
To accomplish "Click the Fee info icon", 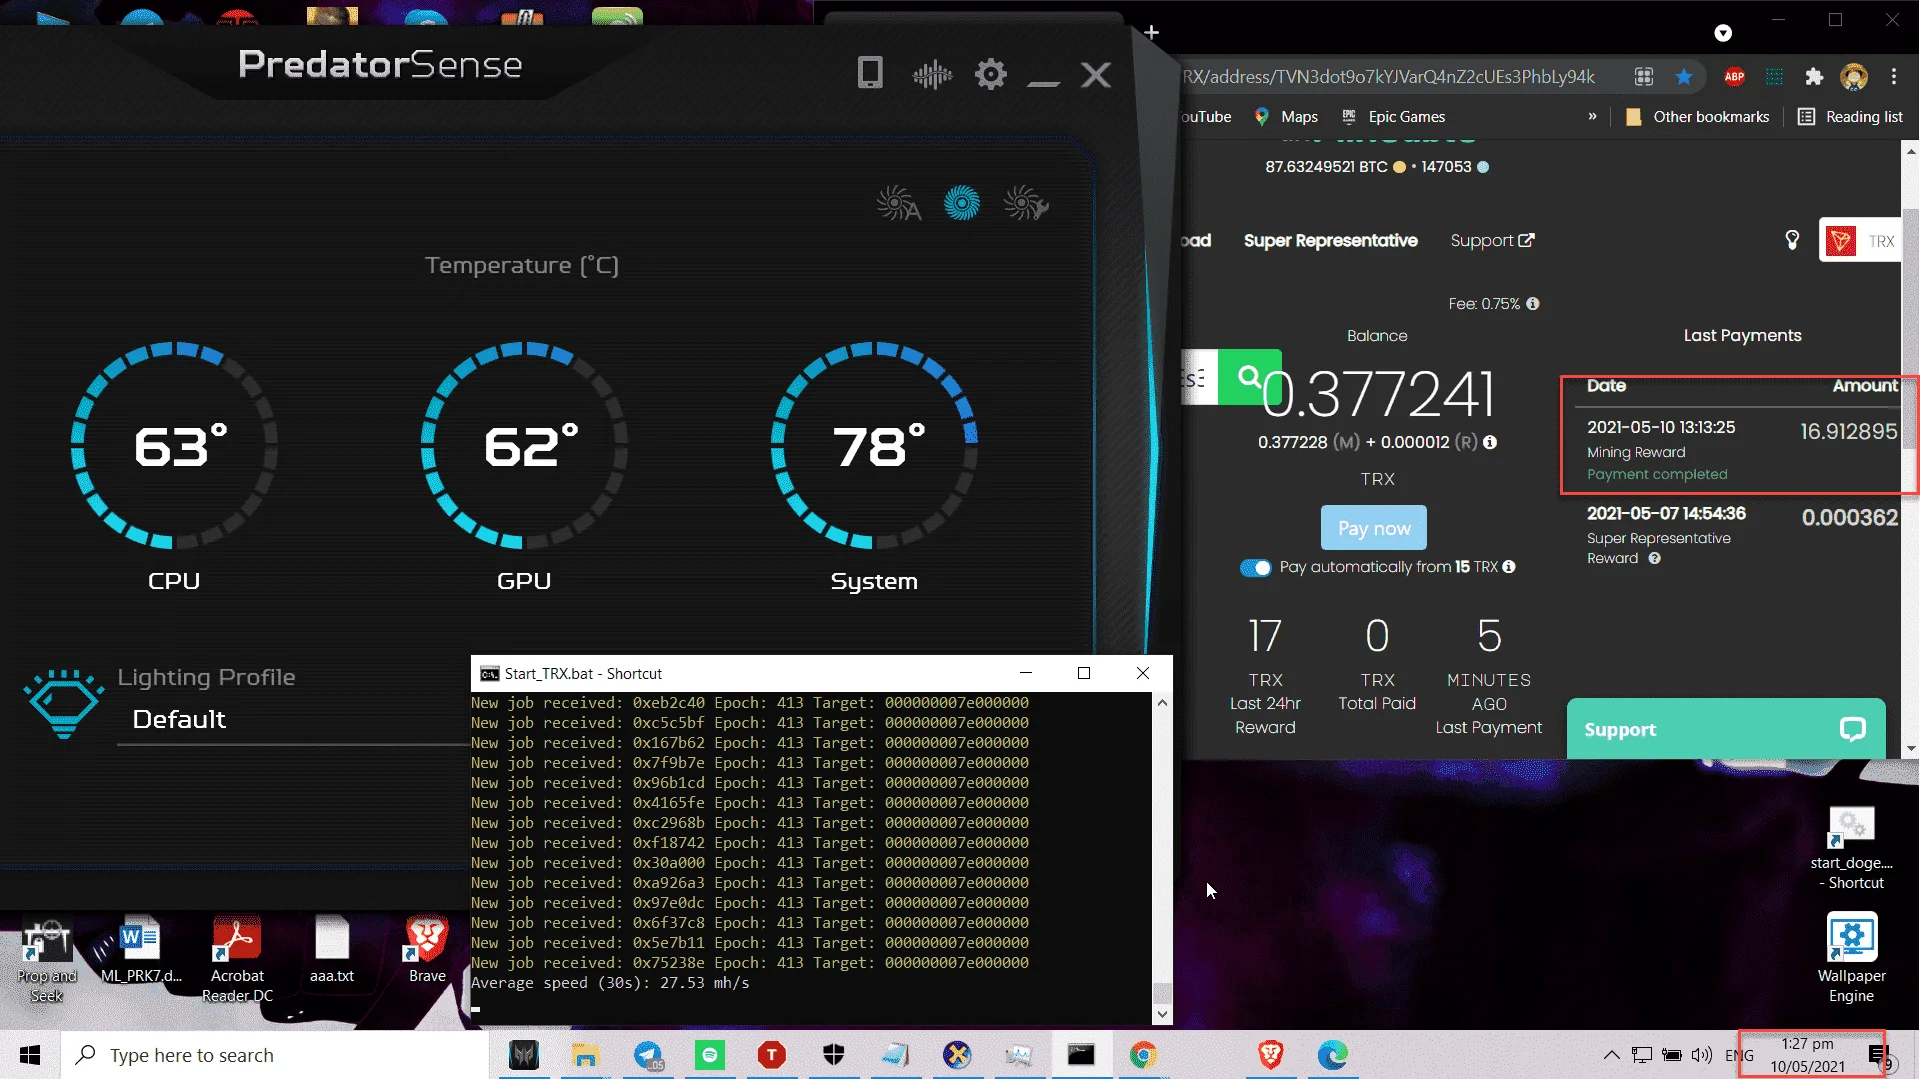I will [x=1533, y=304].
